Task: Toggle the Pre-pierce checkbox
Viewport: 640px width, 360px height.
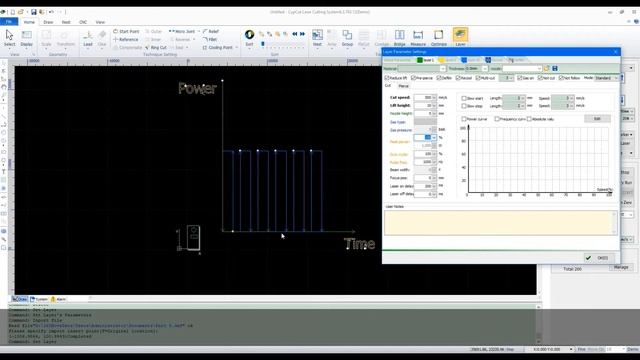Action: tap(413, 78)
